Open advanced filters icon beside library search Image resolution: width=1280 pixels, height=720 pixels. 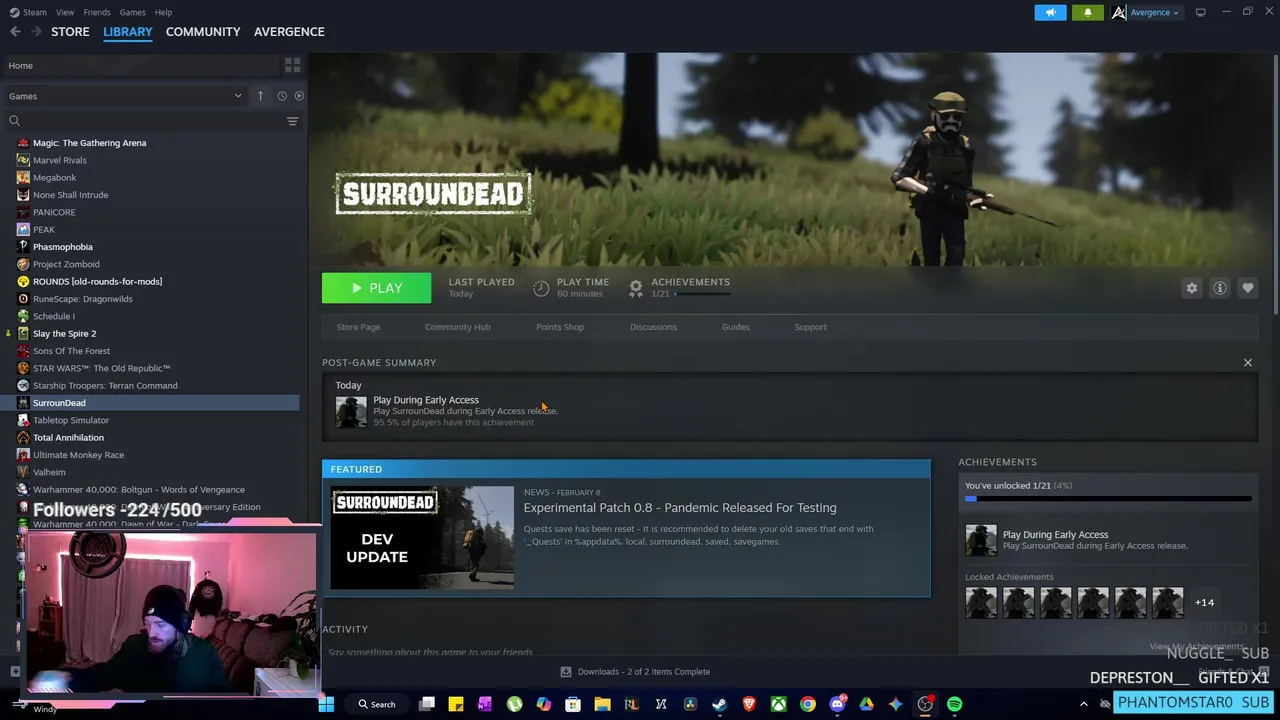click(292, 121)
